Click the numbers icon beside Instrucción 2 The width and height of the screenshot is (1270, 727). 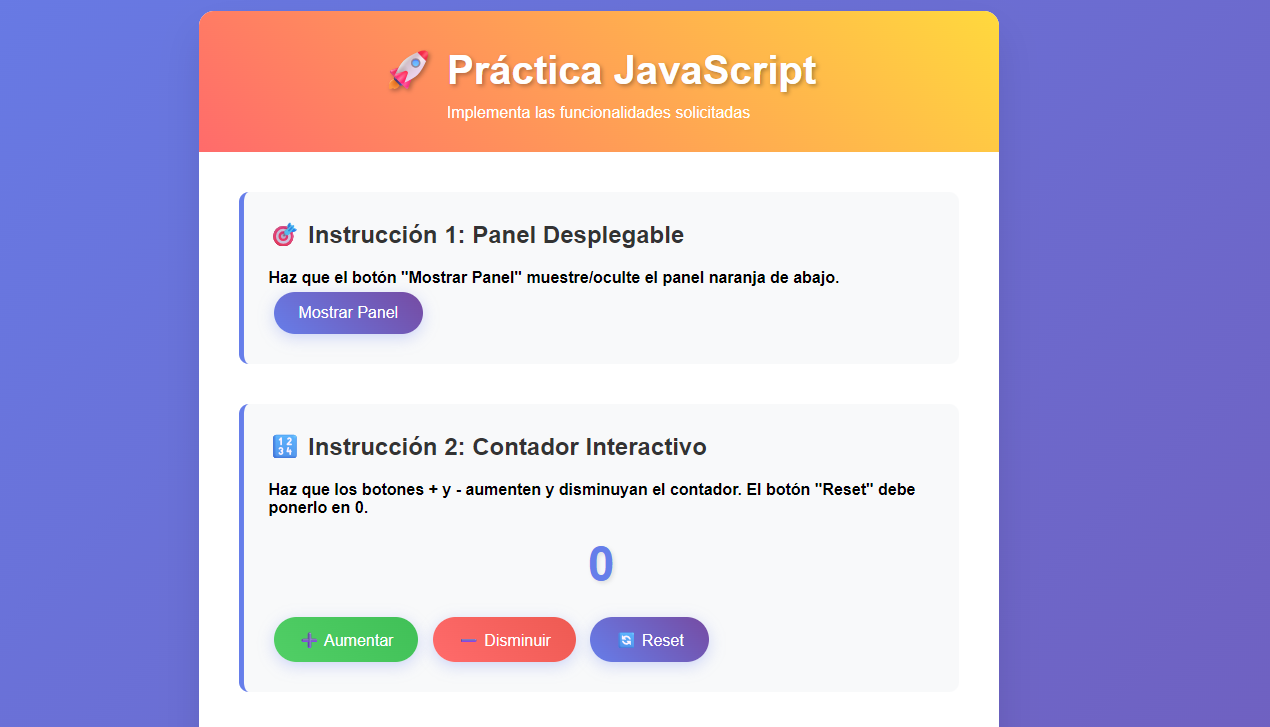[x=284, y=447]
